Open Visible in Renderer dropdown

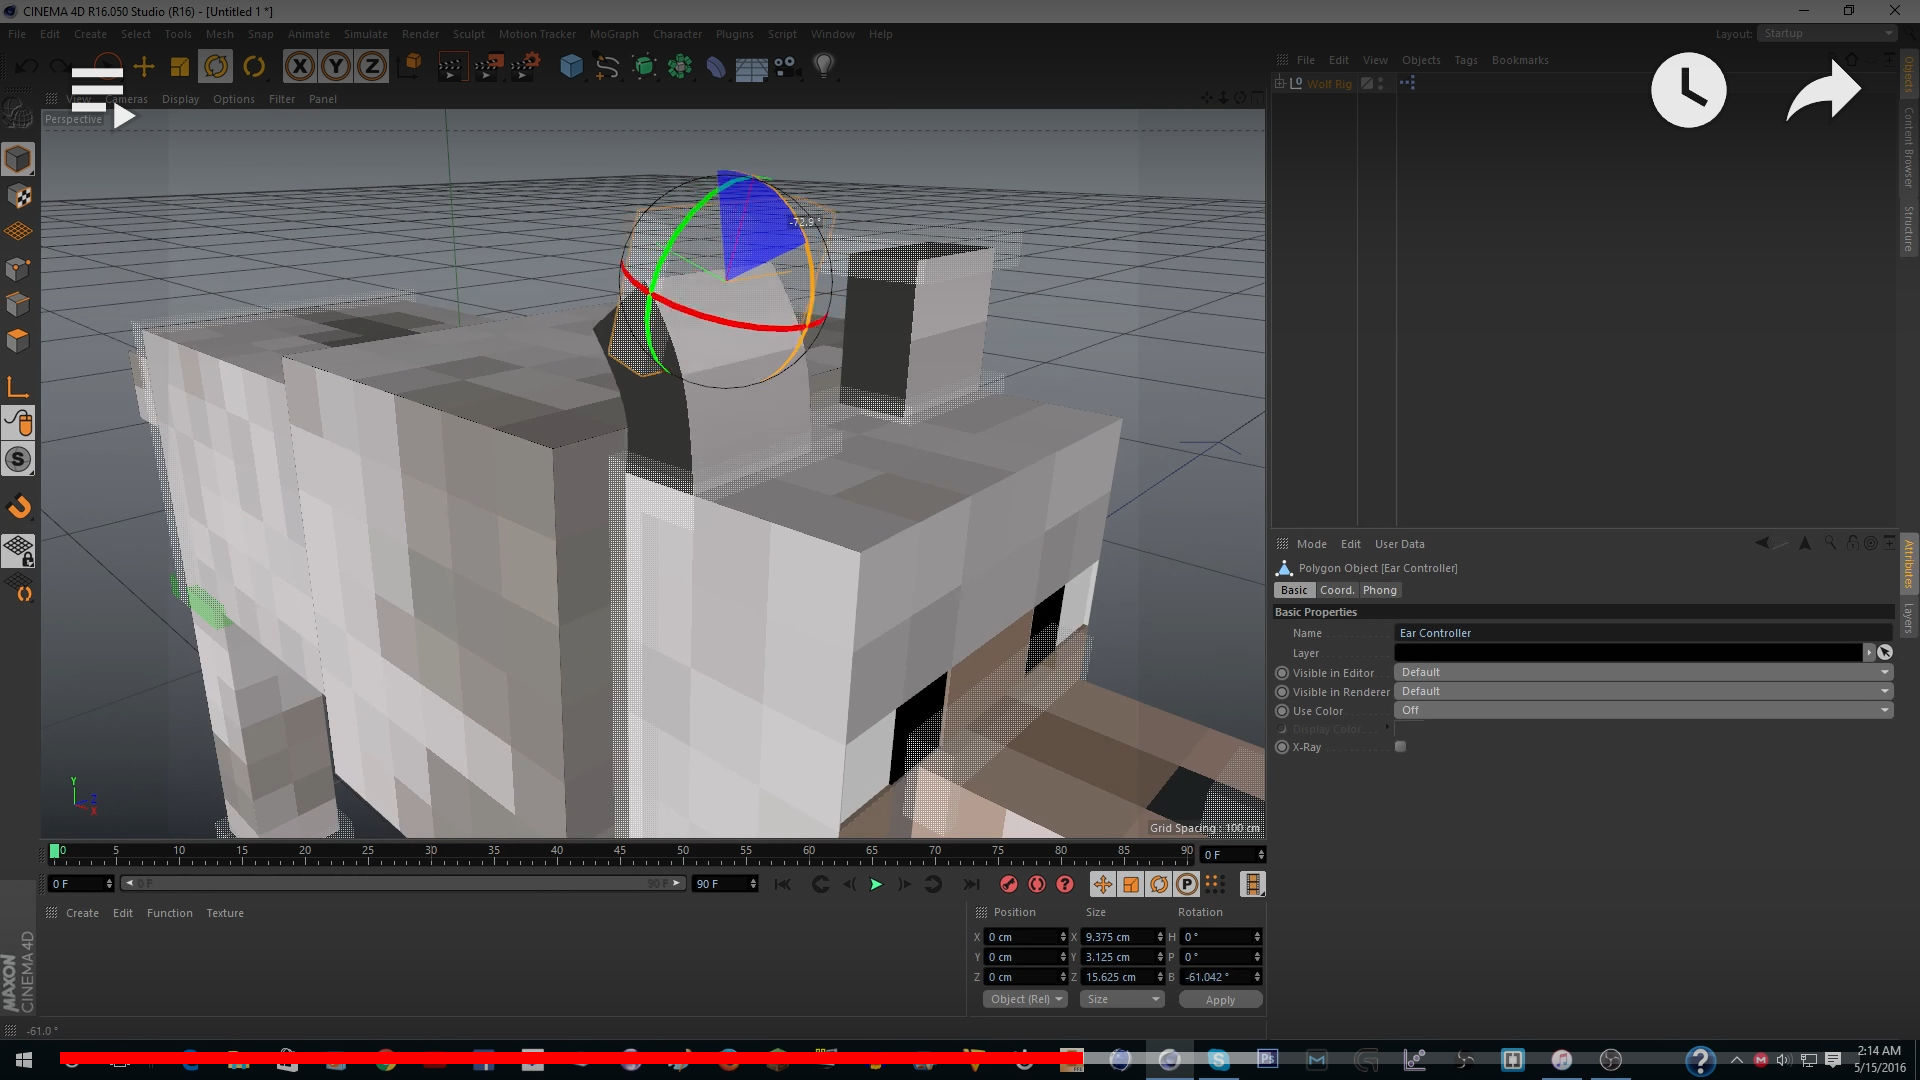coord(1643,691)
